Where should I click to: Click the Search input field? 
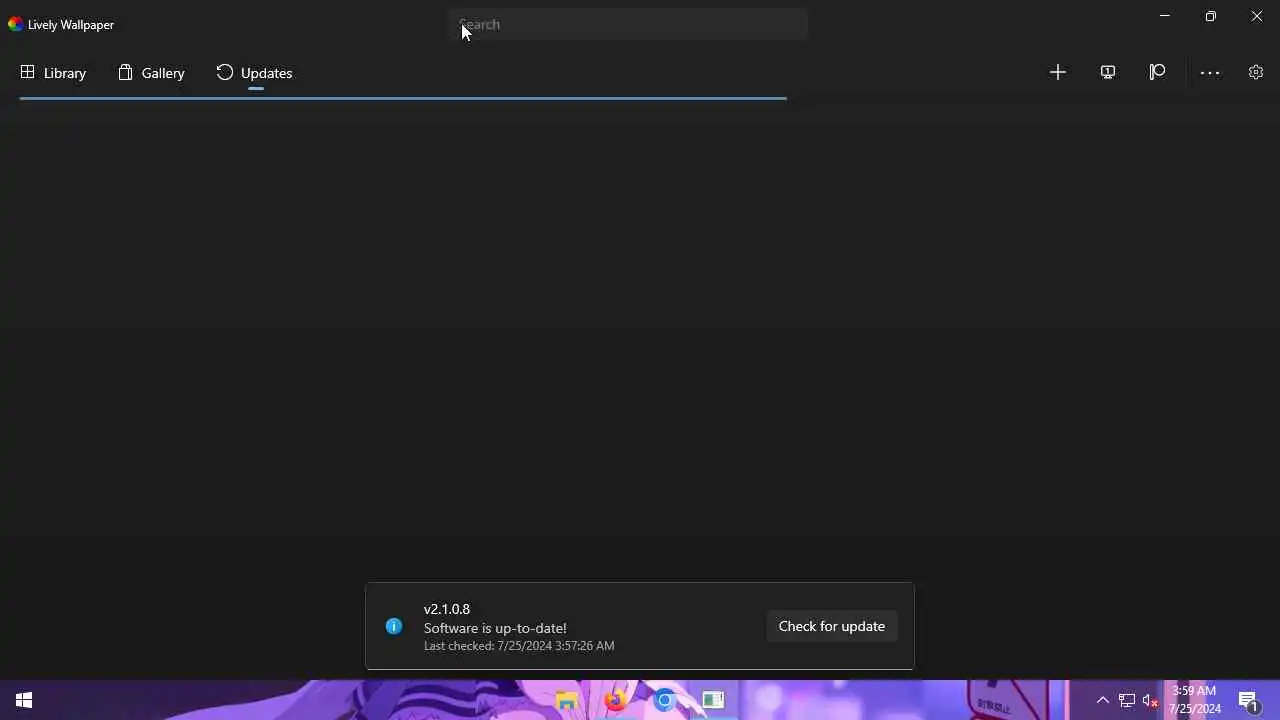[628, 24]
